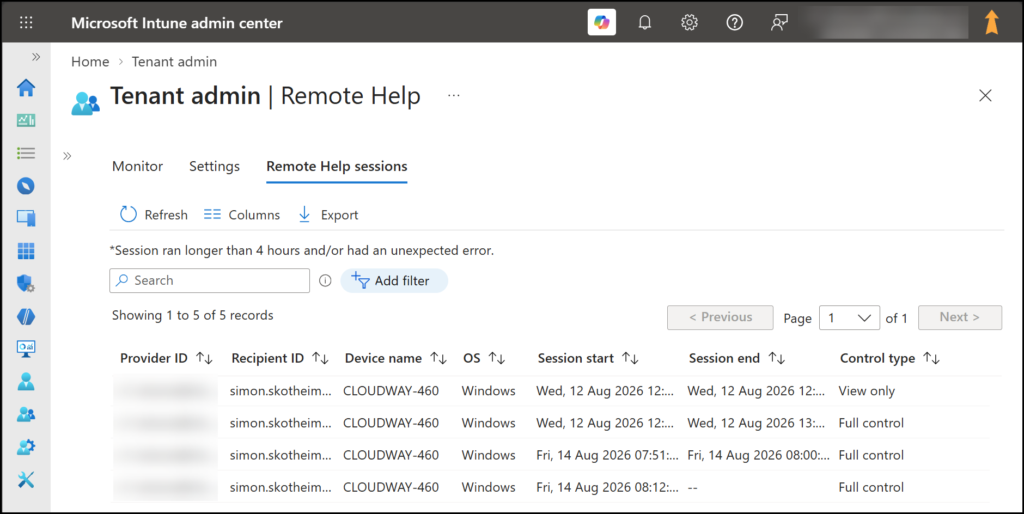1024x514 pixels.
Task: Sort by Session start column
Action: 588,359
